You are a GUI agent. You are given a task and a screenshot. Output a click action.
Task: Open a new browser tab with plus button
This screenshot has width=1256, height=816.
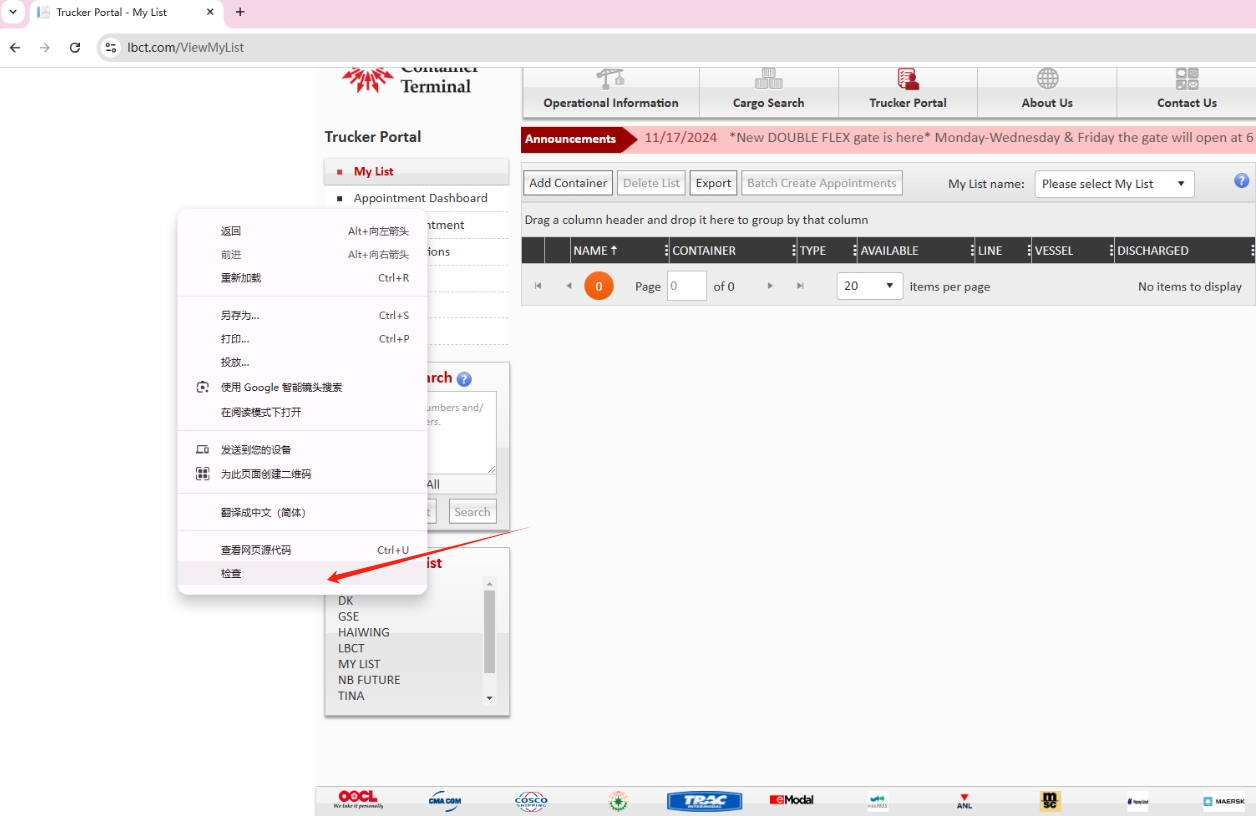240,12
